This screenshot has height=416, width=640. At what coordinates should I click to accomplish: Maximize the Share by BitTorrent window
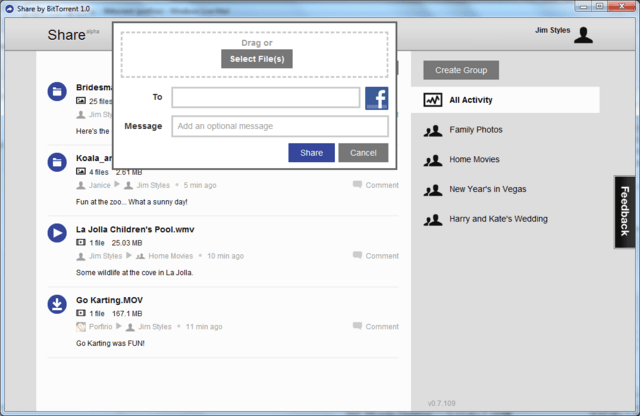[600, 6]
